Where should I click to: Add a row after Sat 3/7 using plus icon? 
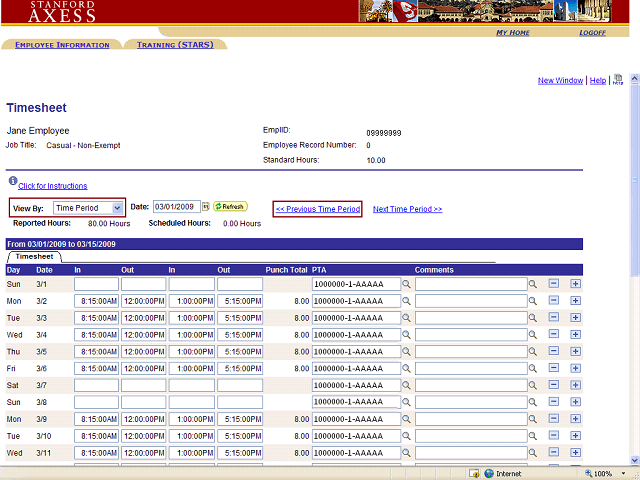pyautogui.click(x=575, y=386)
